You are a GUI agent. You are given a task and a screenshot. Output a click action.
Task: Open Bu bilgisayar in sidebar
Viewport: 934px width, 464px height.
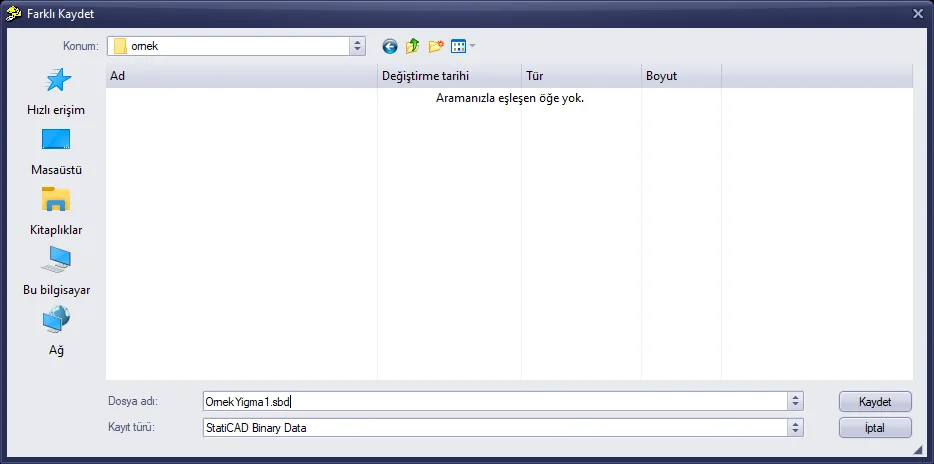[x=56, y=272]
